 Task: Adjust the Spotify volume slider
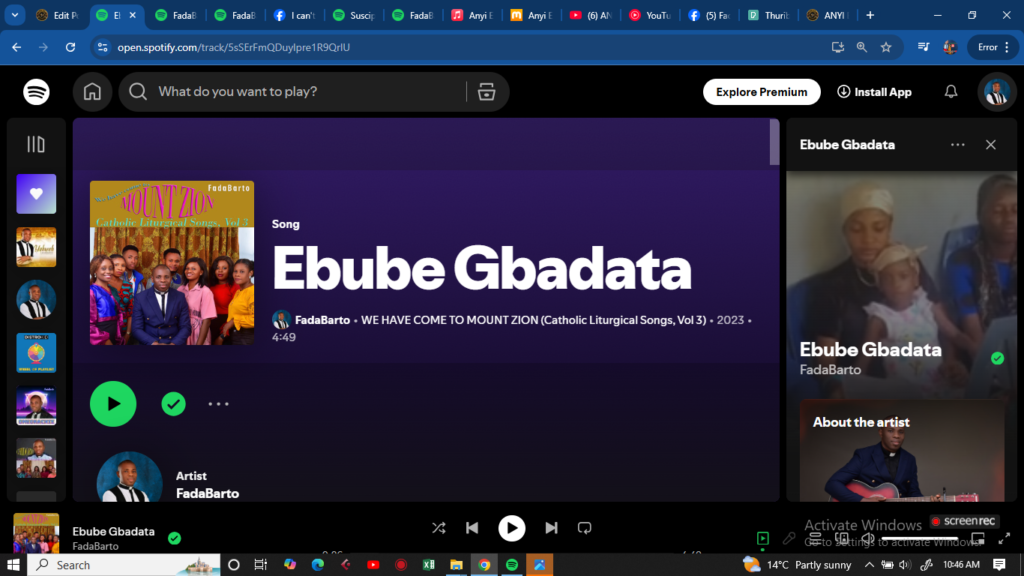point(920,539)
